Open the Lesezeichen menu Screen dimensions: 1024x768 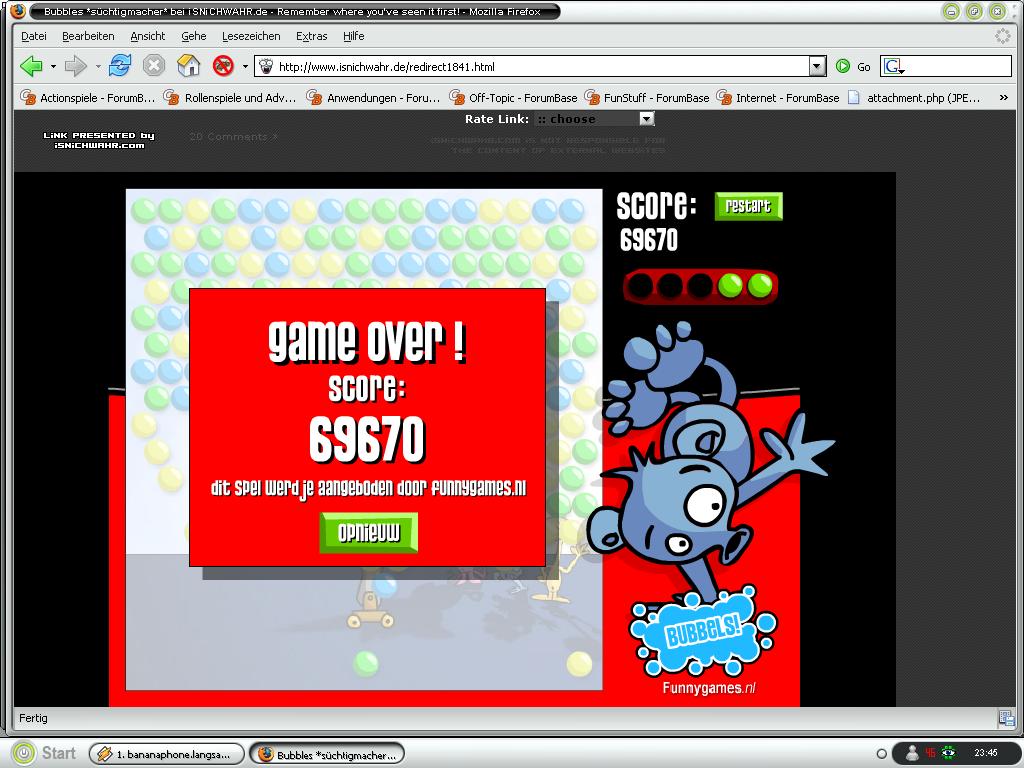pos(251,36)
